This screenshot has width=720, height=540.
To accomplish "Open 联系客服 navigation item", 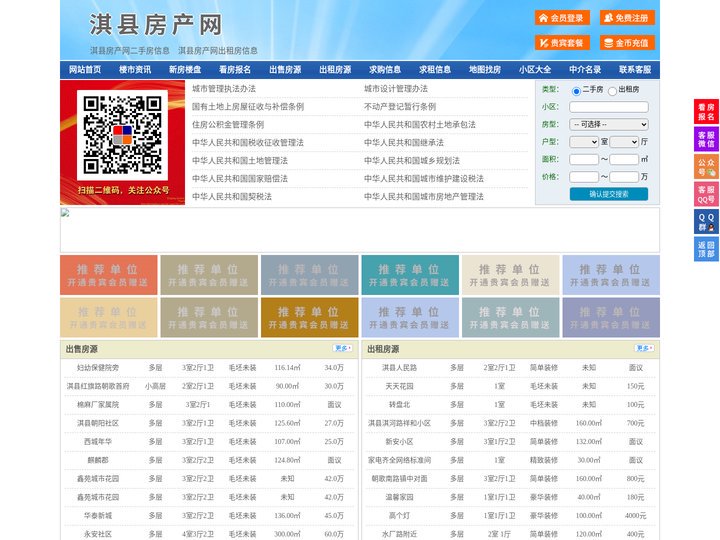I will click(x=635, y=70).
